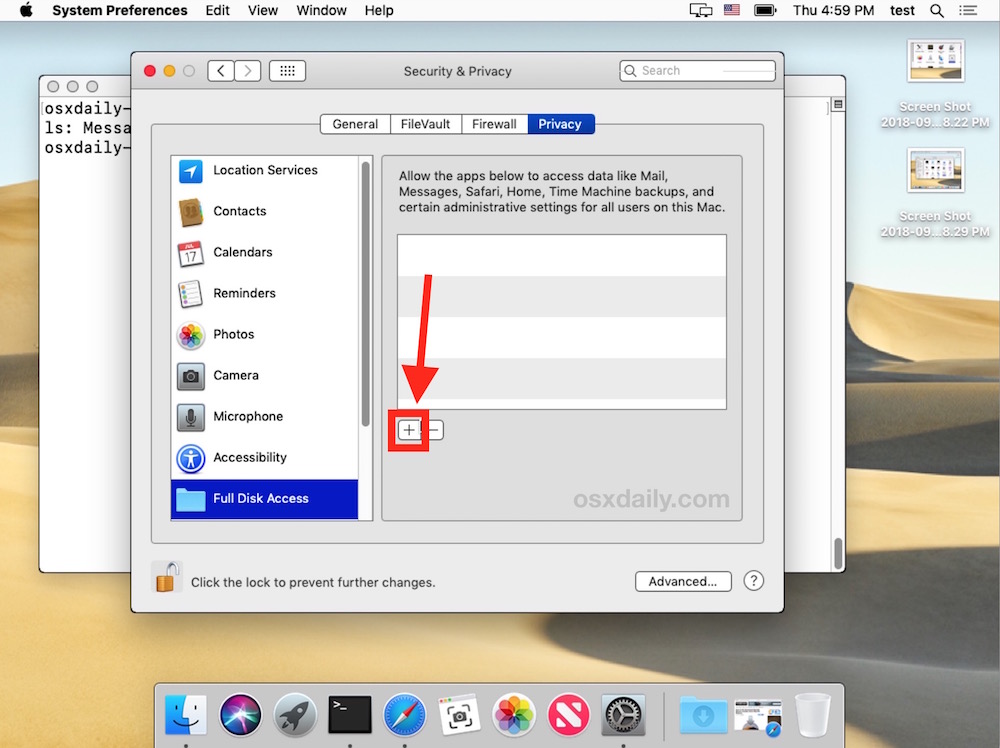1000x748 pixels.
Task: Open Safari from the Dock
Action: 404,714
